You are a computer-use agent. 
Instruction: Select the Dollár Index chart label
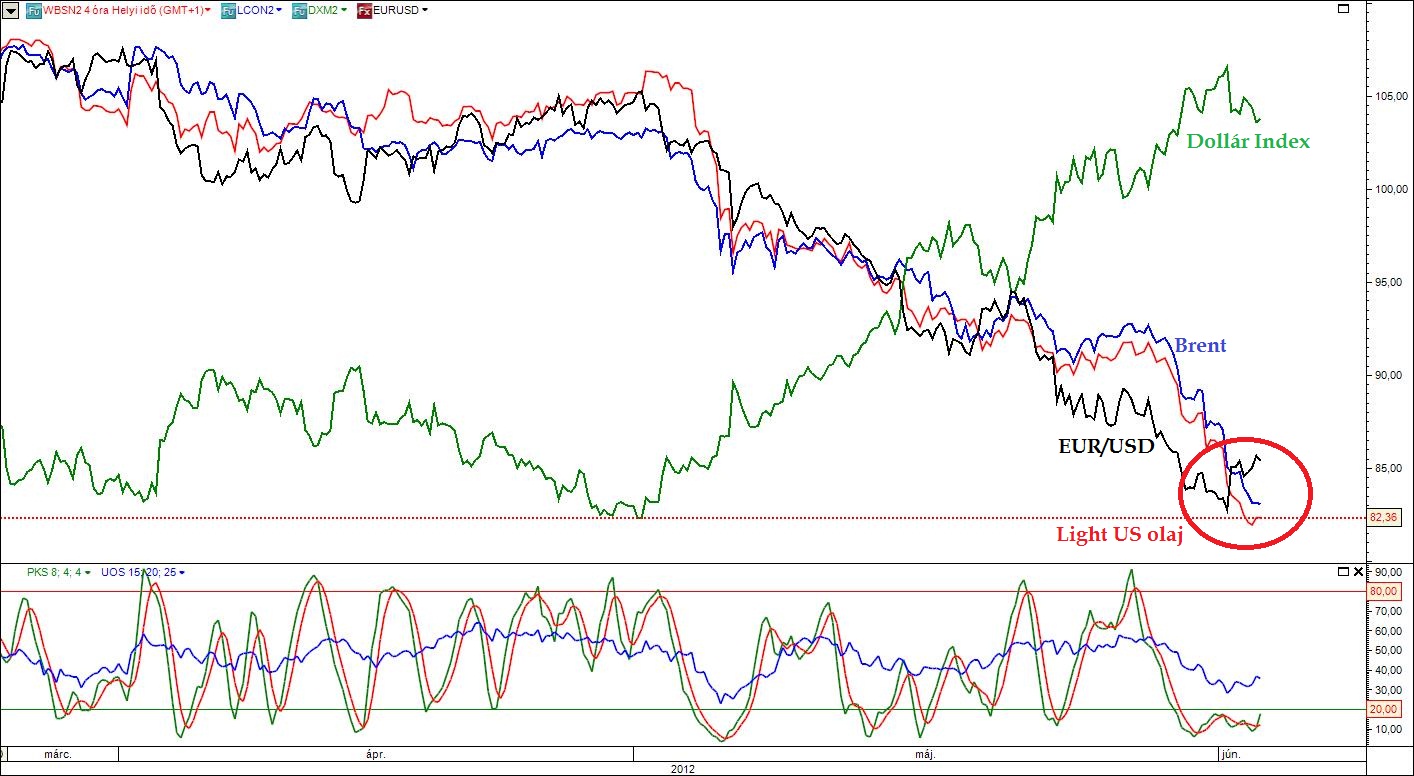[1247, 141]
